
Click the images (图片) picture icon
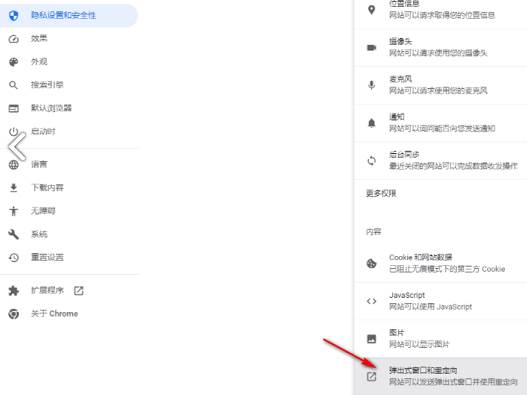coord(371,339)
